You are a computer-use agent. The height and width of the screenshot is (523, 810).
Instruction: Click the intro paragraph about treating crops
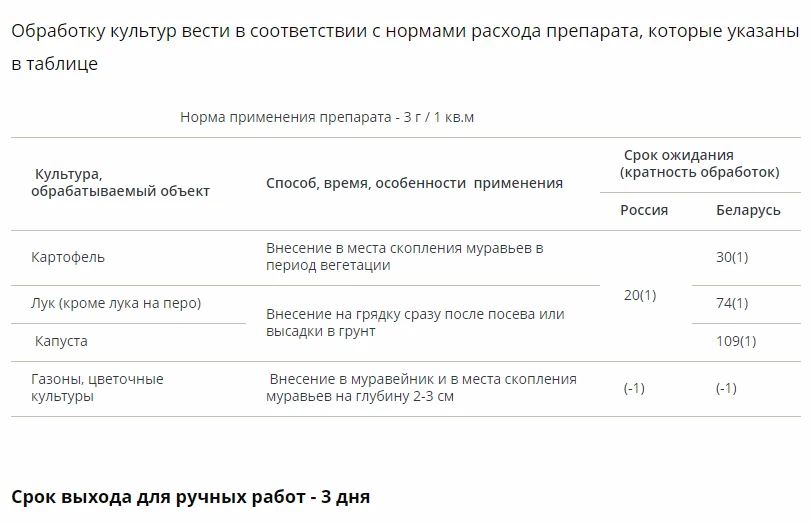tap(404, 47)
